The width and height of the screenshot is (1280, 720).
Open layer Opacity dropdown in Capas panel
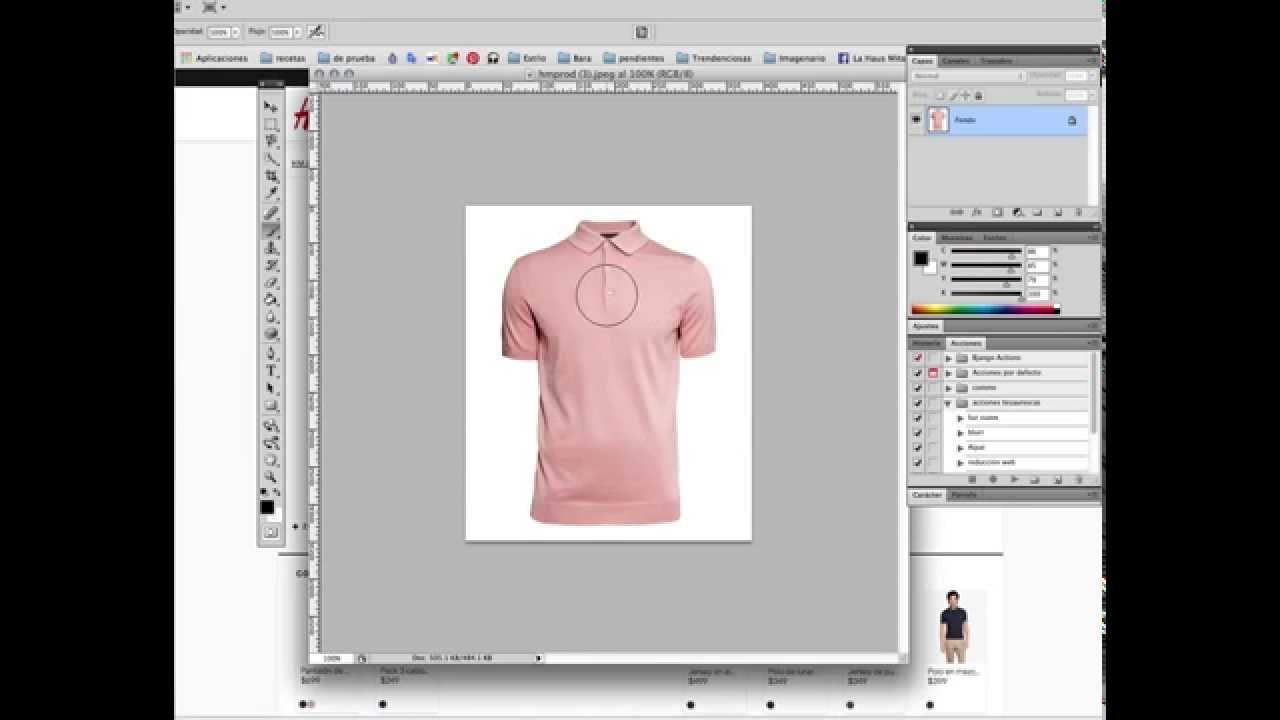1091,76
